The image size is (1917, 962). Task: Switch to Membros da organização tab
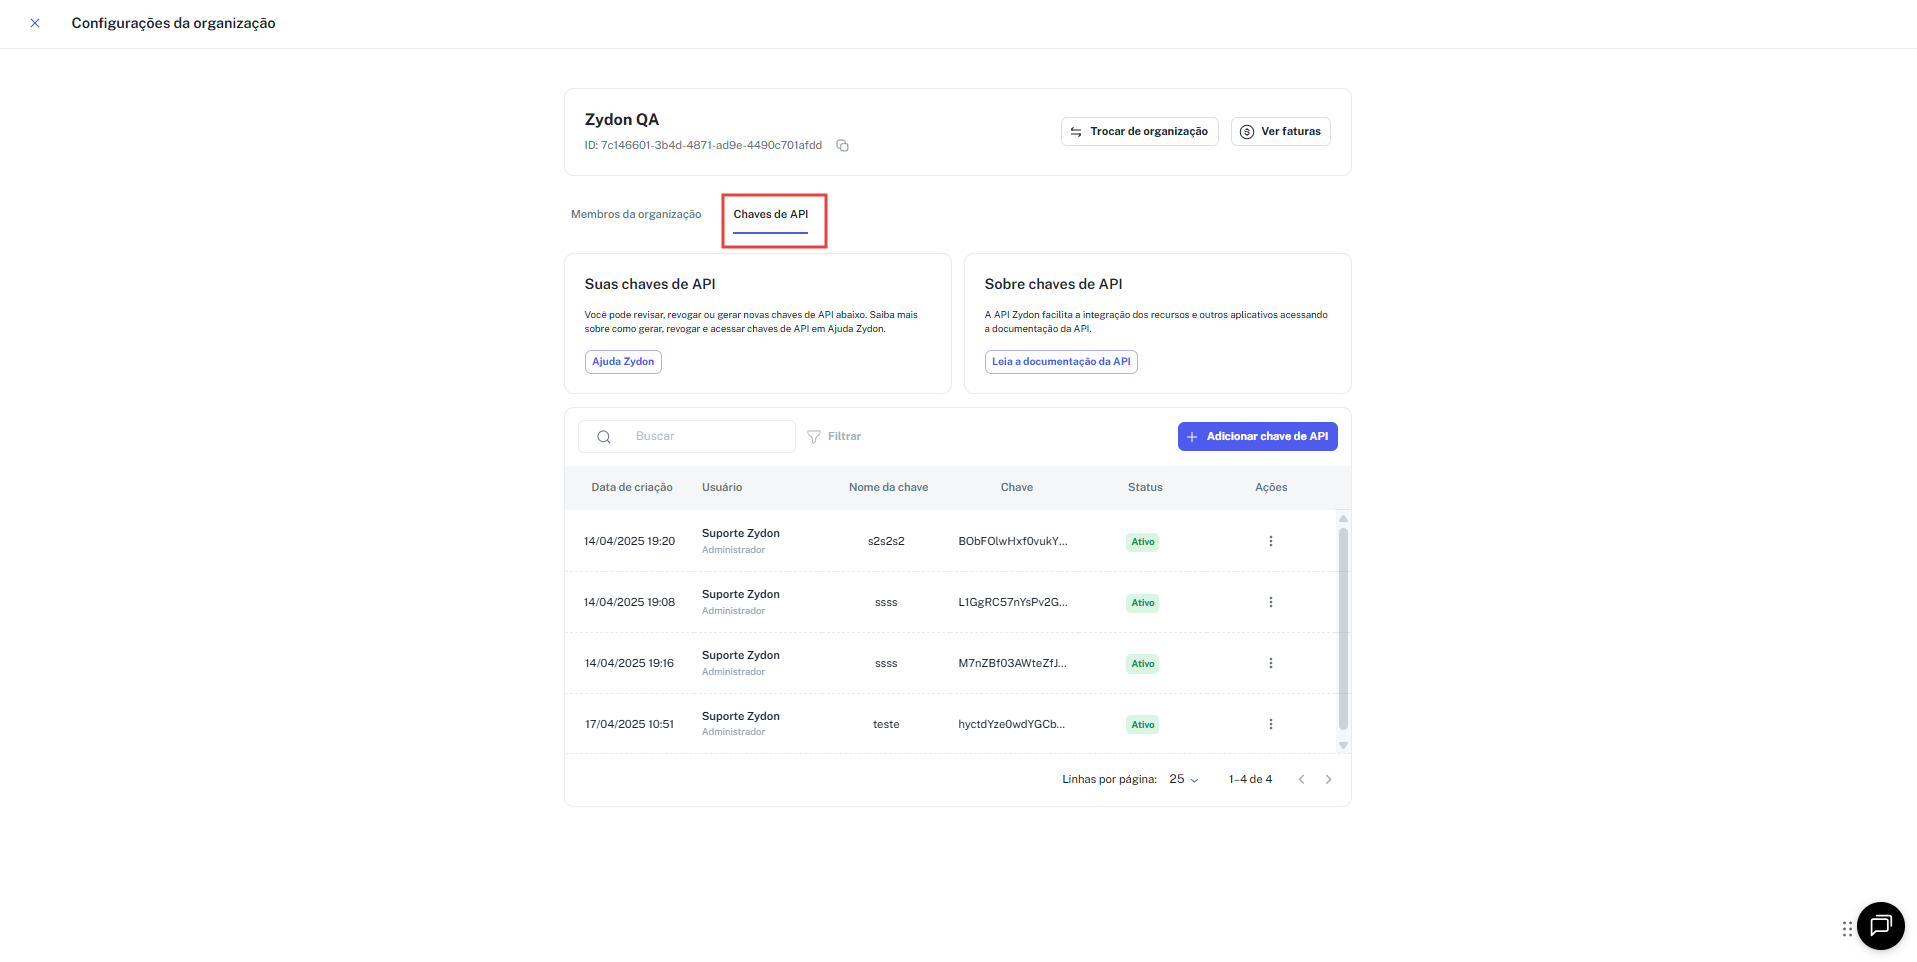[x=636, y=214]
